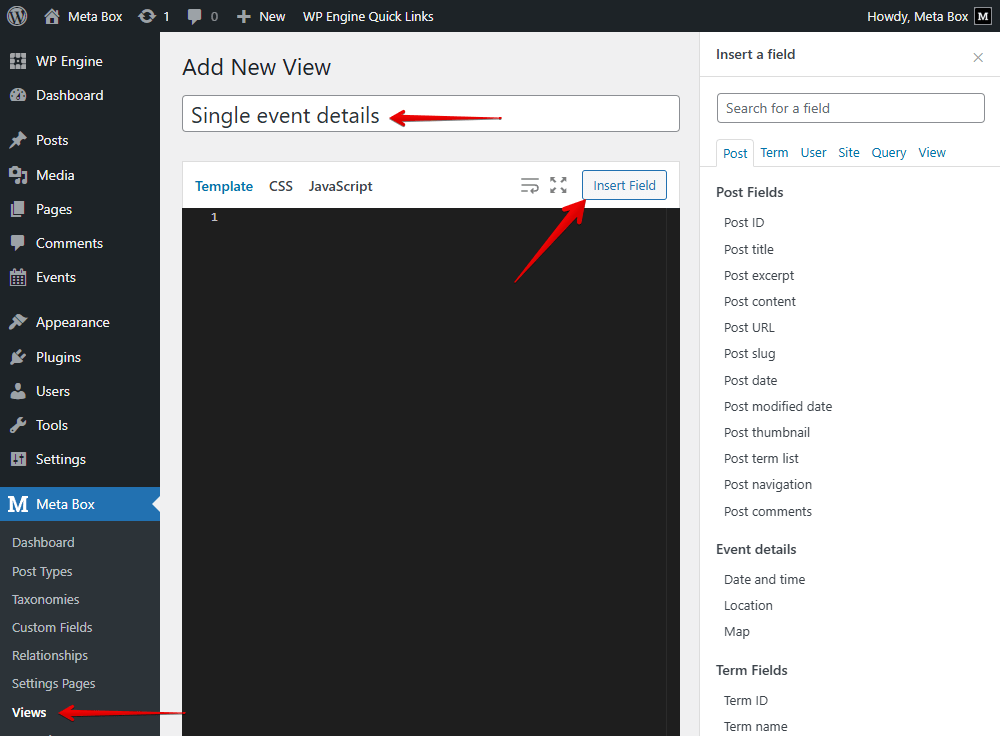
Task: Click the Meta Box M logo icon
Action: [18, 504]
